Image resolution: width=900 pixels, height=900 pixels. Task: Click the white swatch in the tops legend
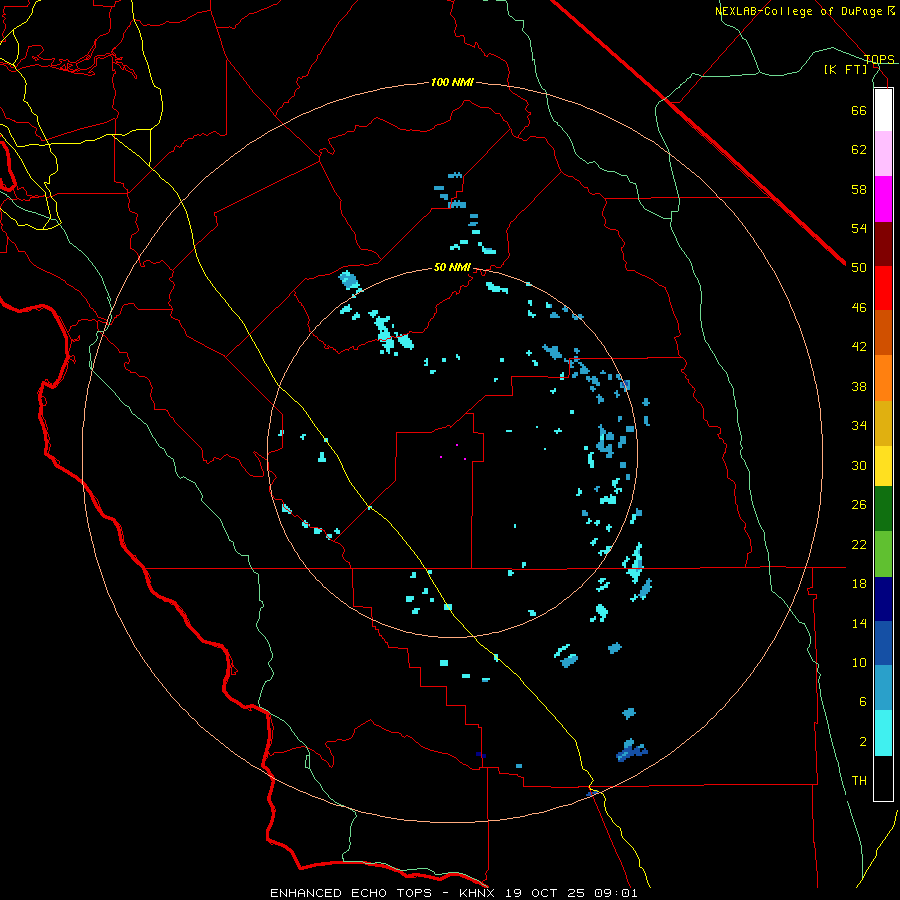(x=883, y=110)
